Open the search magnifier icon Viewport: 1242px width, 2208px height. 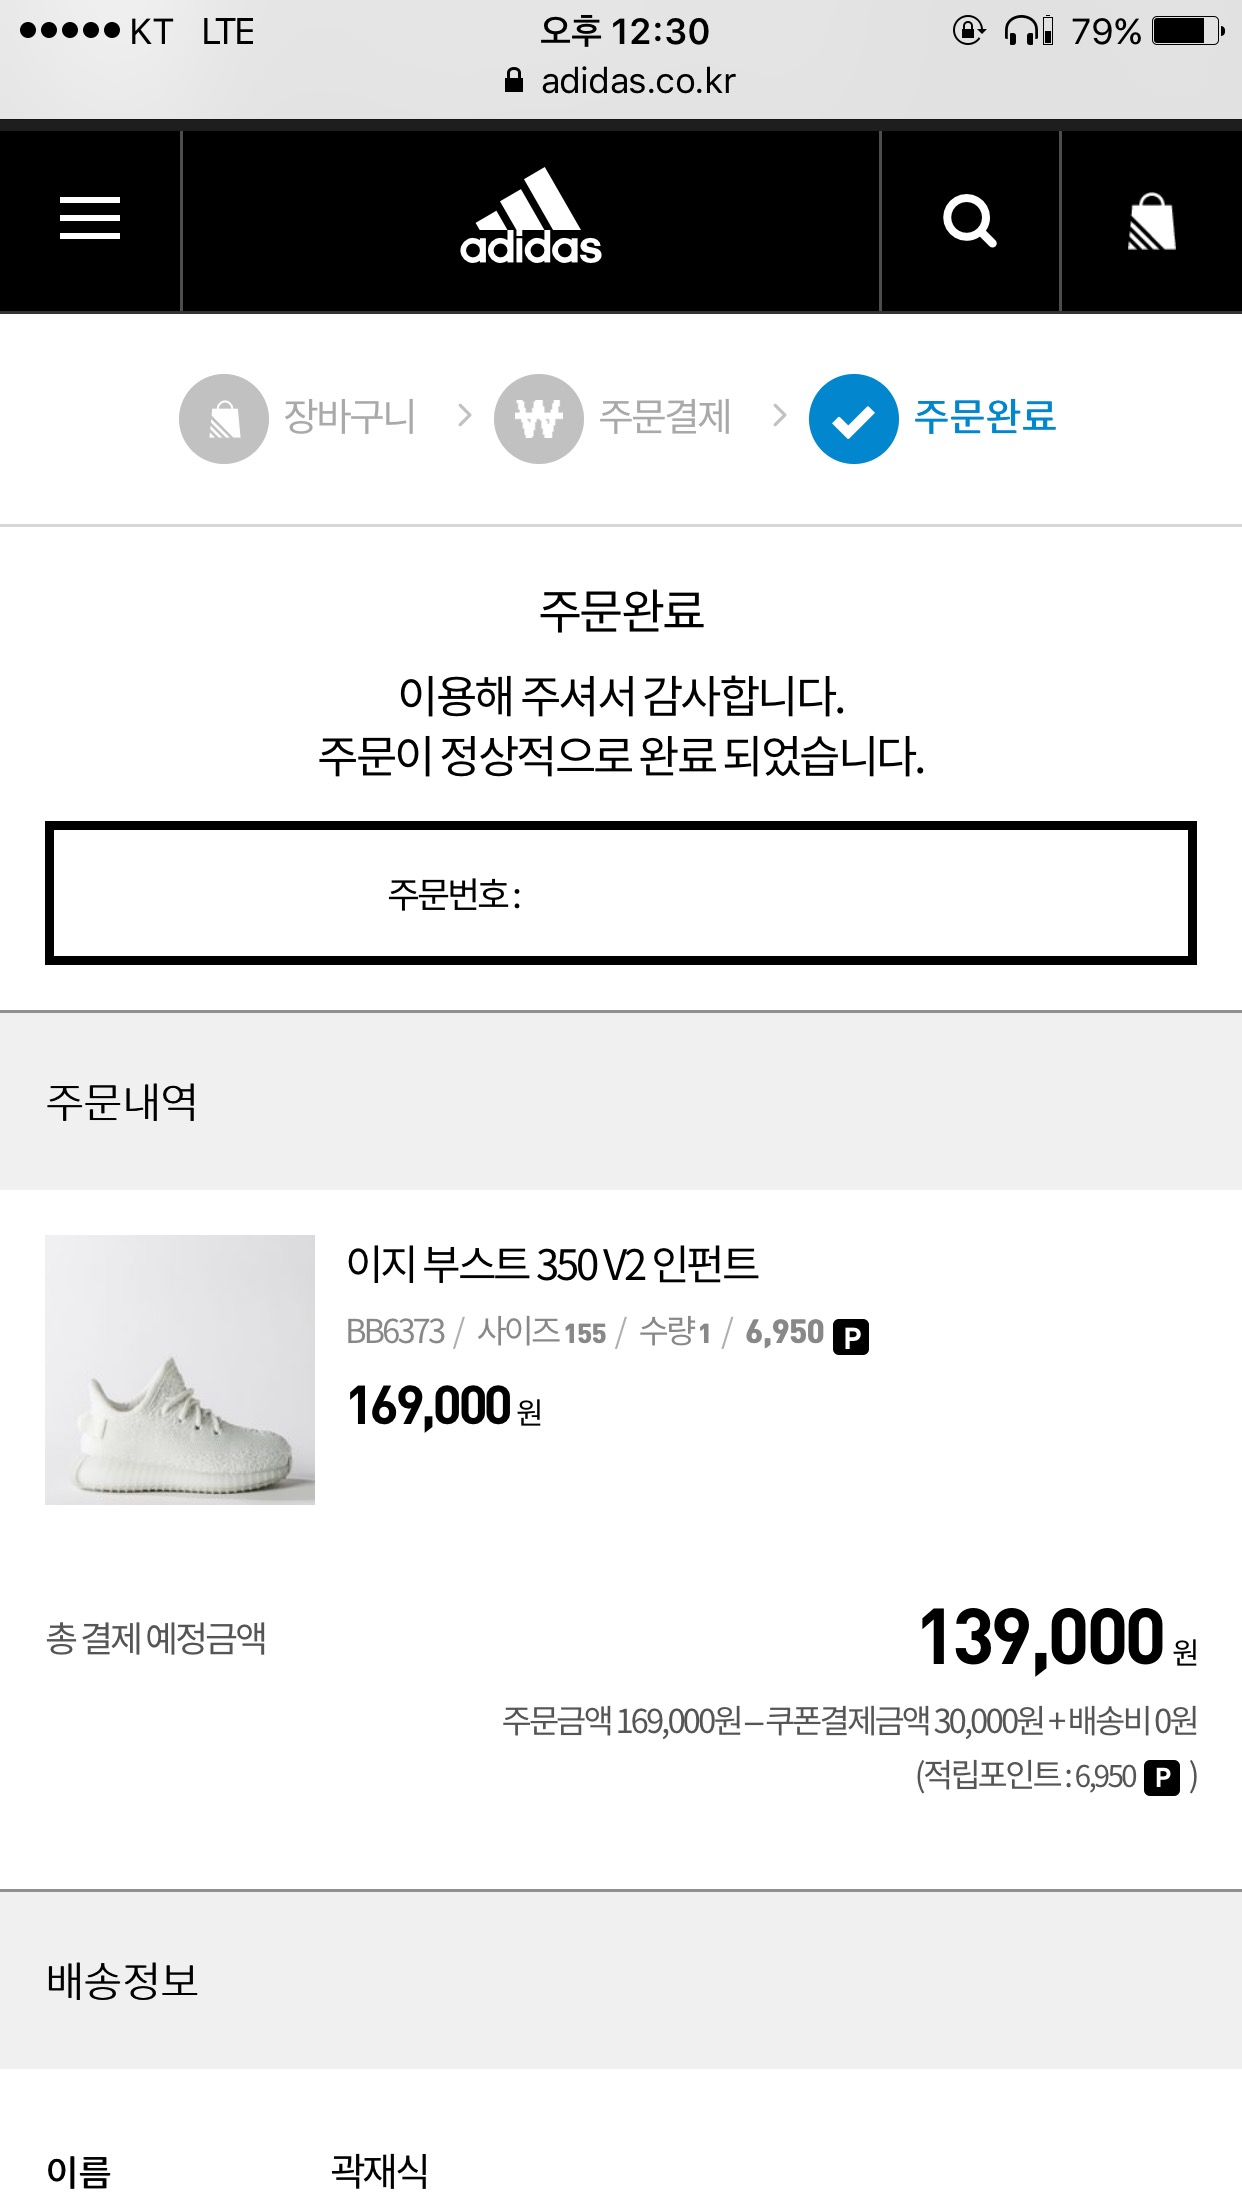coord(969,220)
